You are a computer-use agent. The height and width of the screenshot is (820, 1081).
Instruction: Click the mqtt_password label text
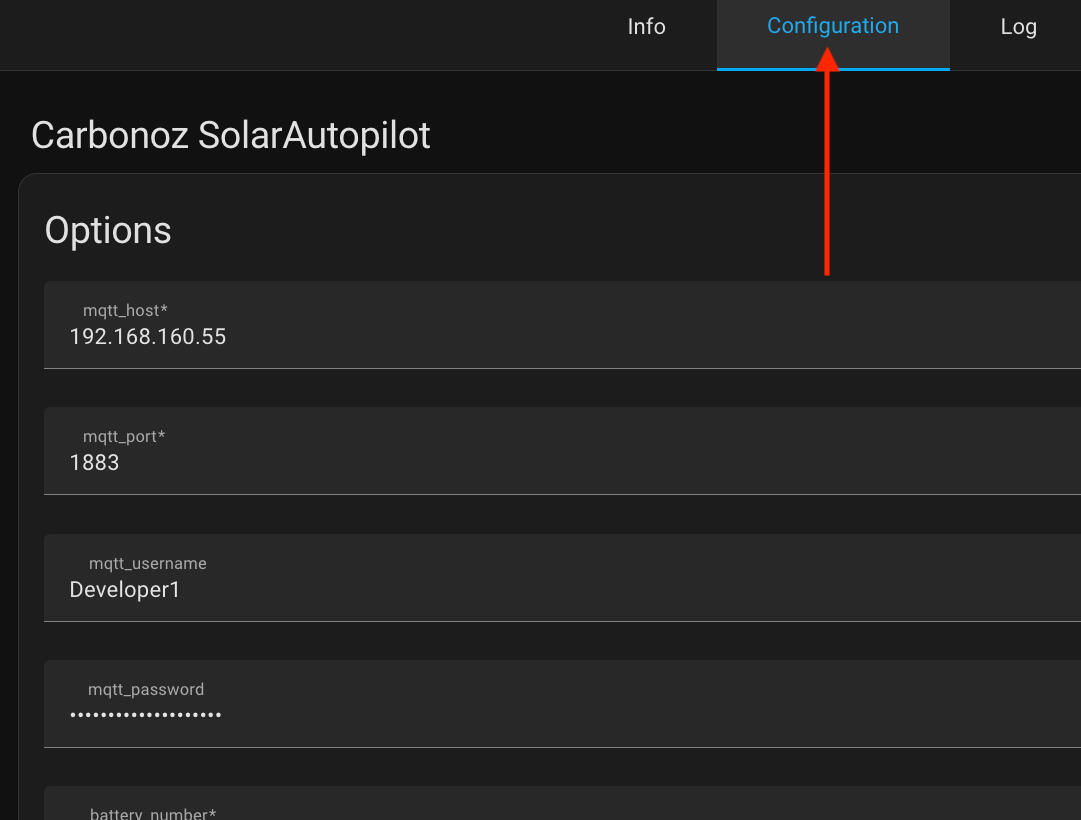pos(146,690)
